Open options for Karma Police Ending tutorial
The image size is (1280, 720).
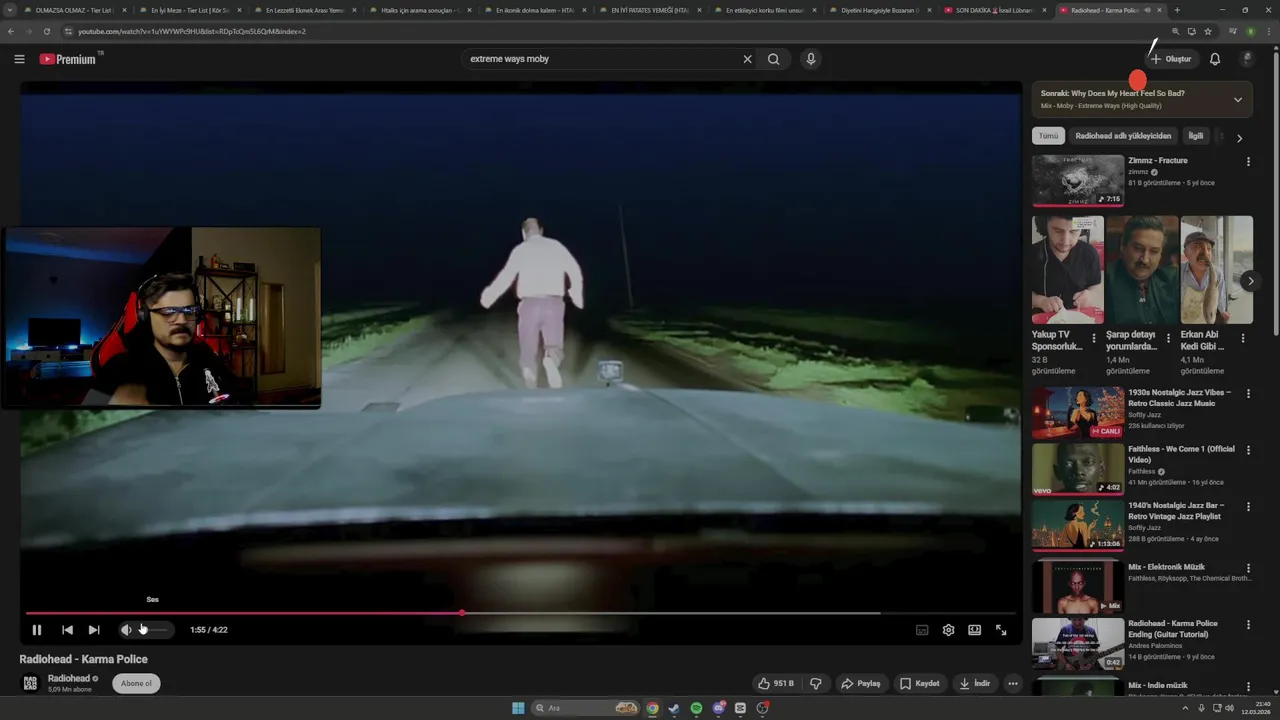tap(1248, 624)
